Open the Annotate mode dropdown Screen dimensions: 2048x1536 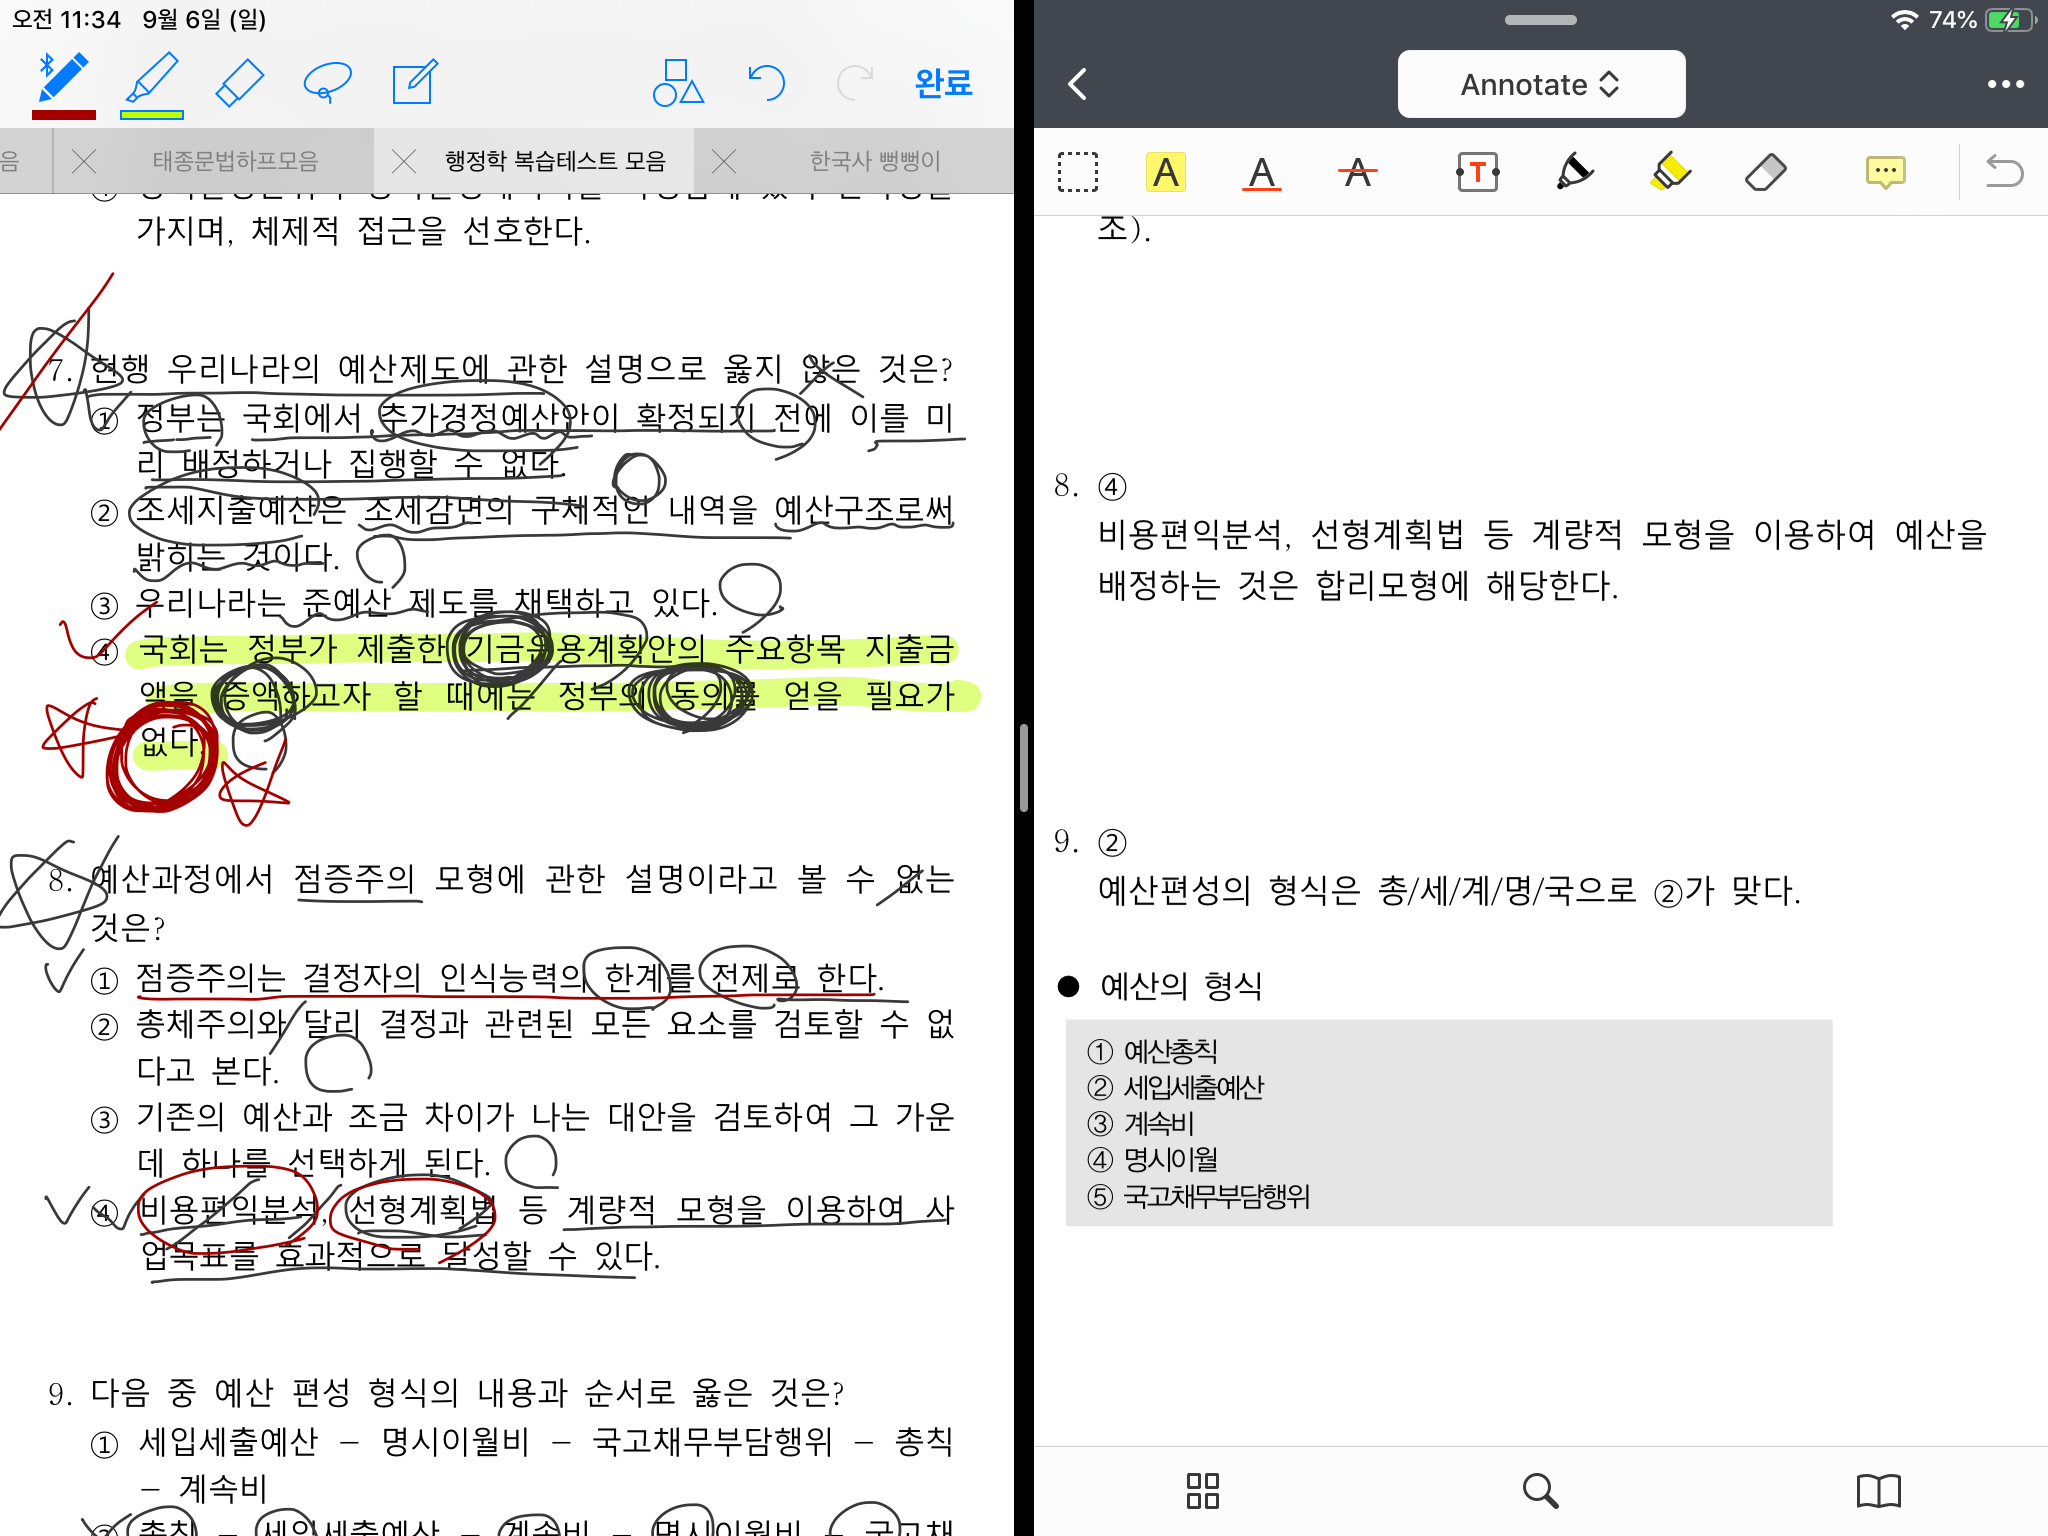point(1540,85)
